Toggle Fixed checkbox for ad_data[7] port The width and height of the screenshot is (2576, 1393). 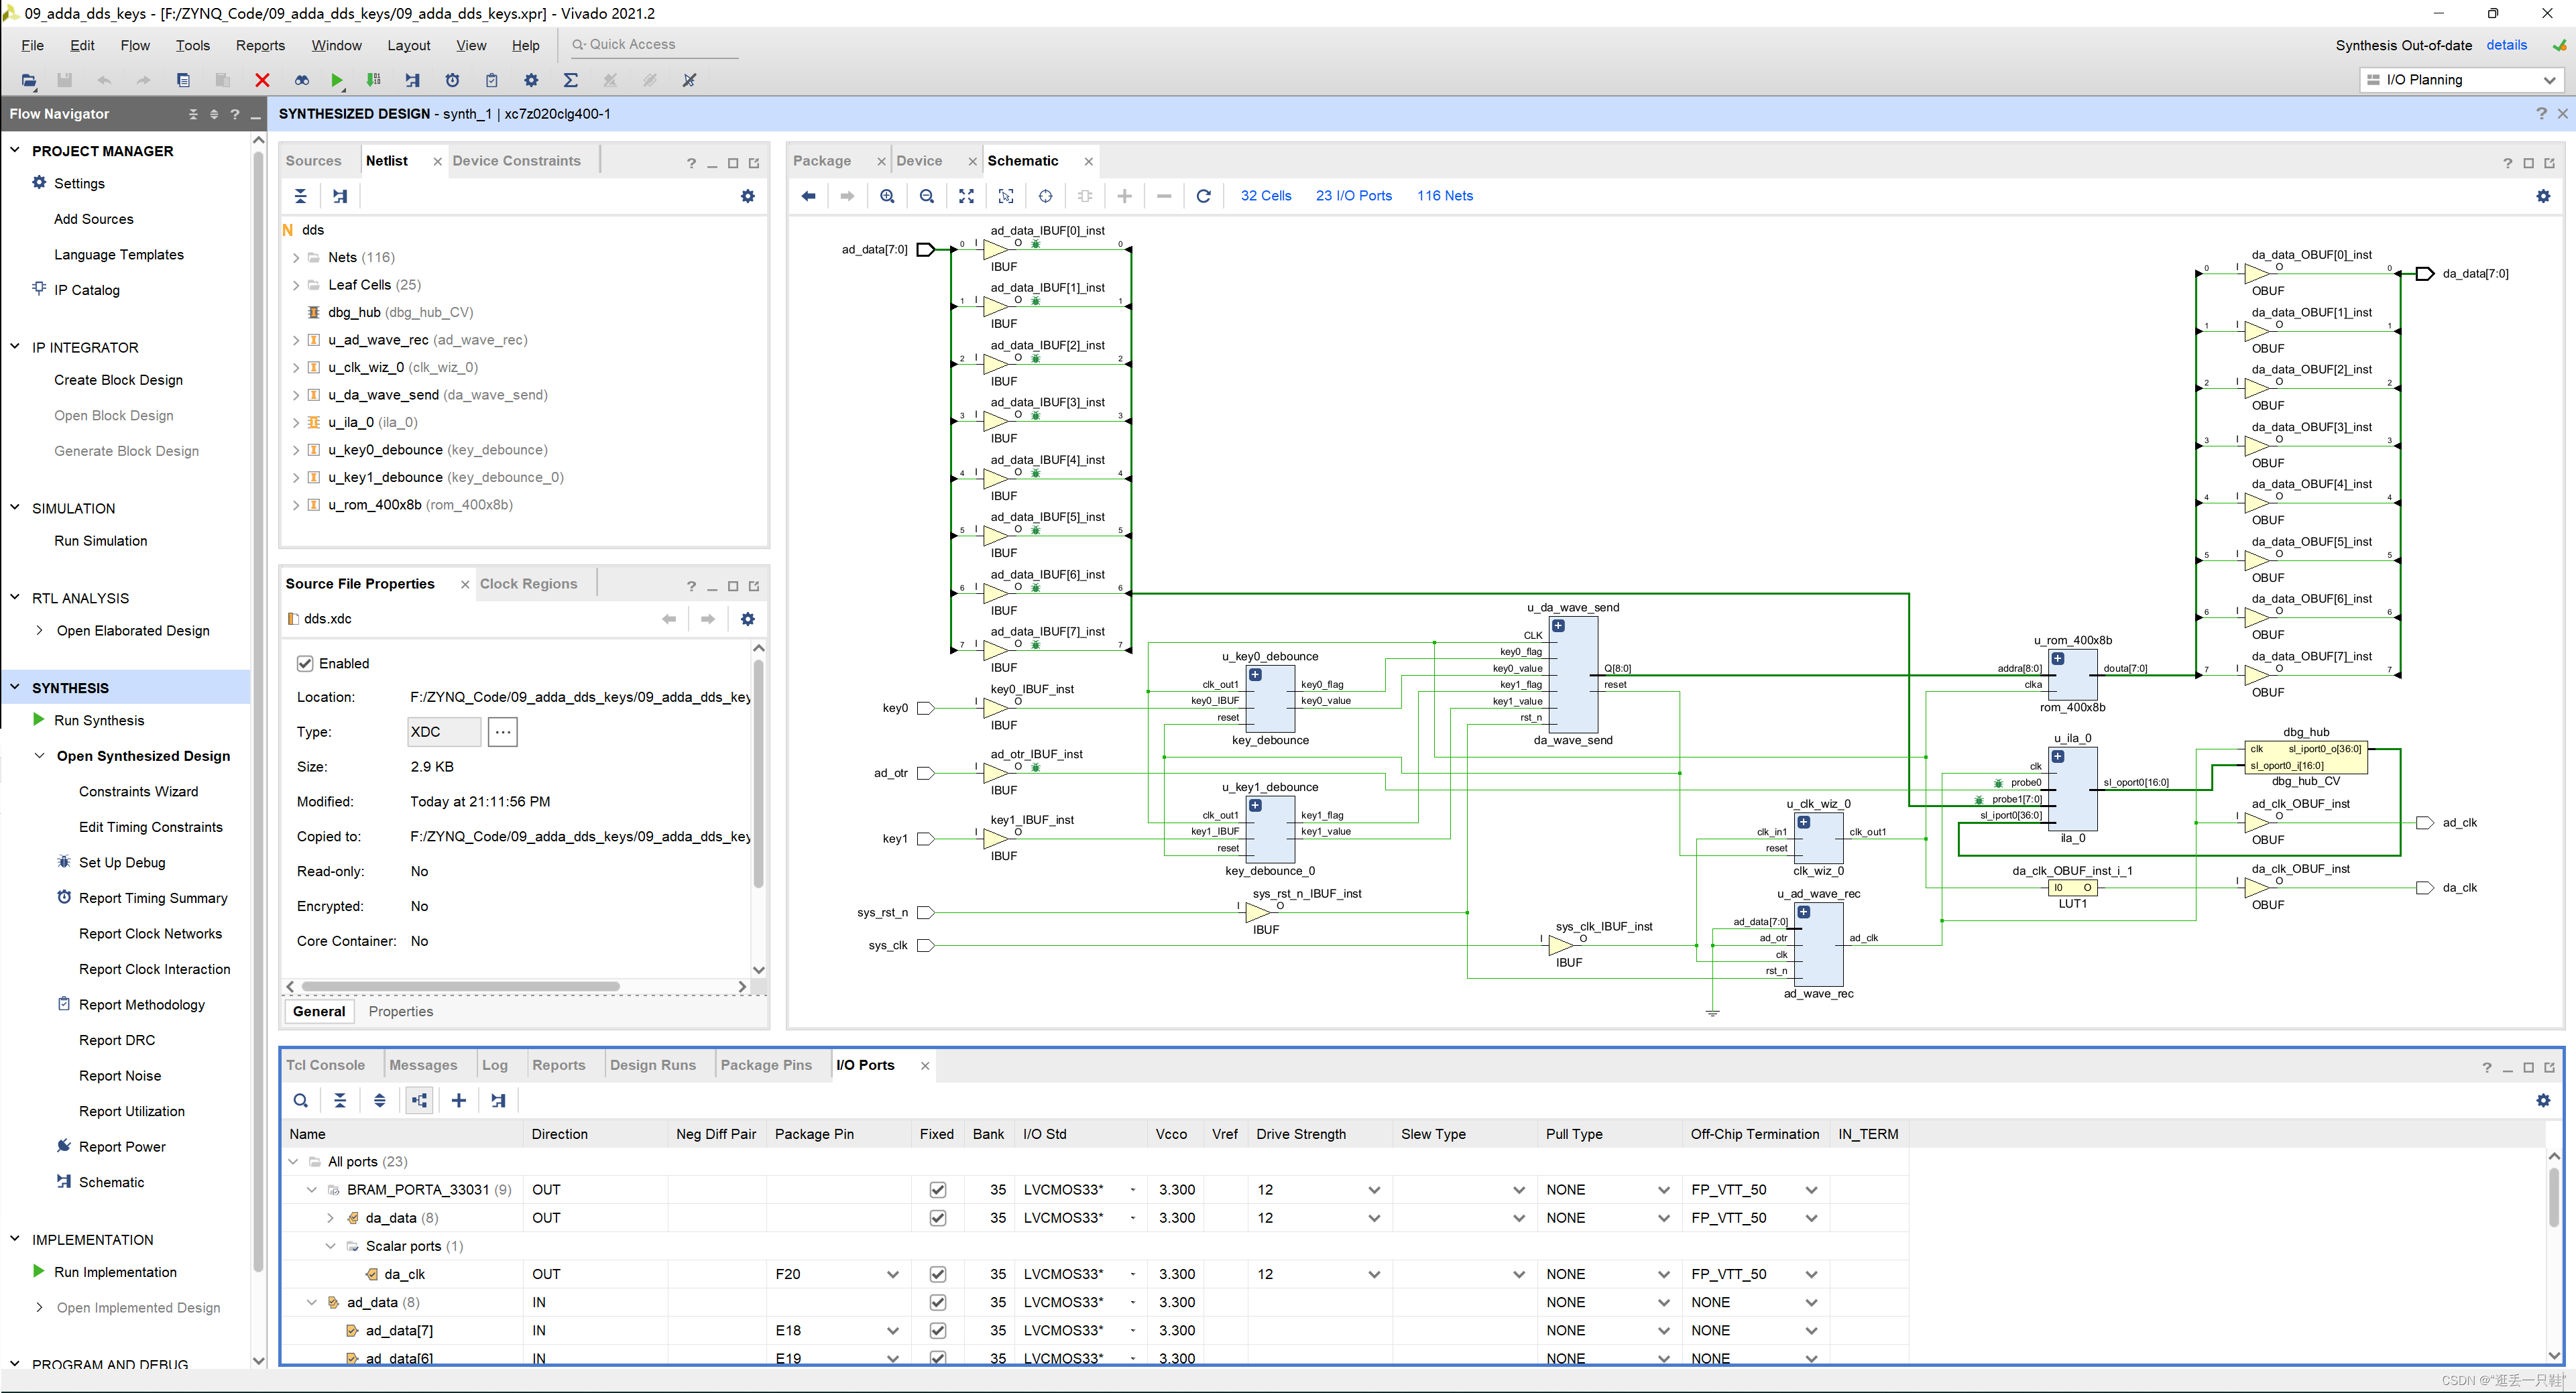click(x=937, y=1330)
